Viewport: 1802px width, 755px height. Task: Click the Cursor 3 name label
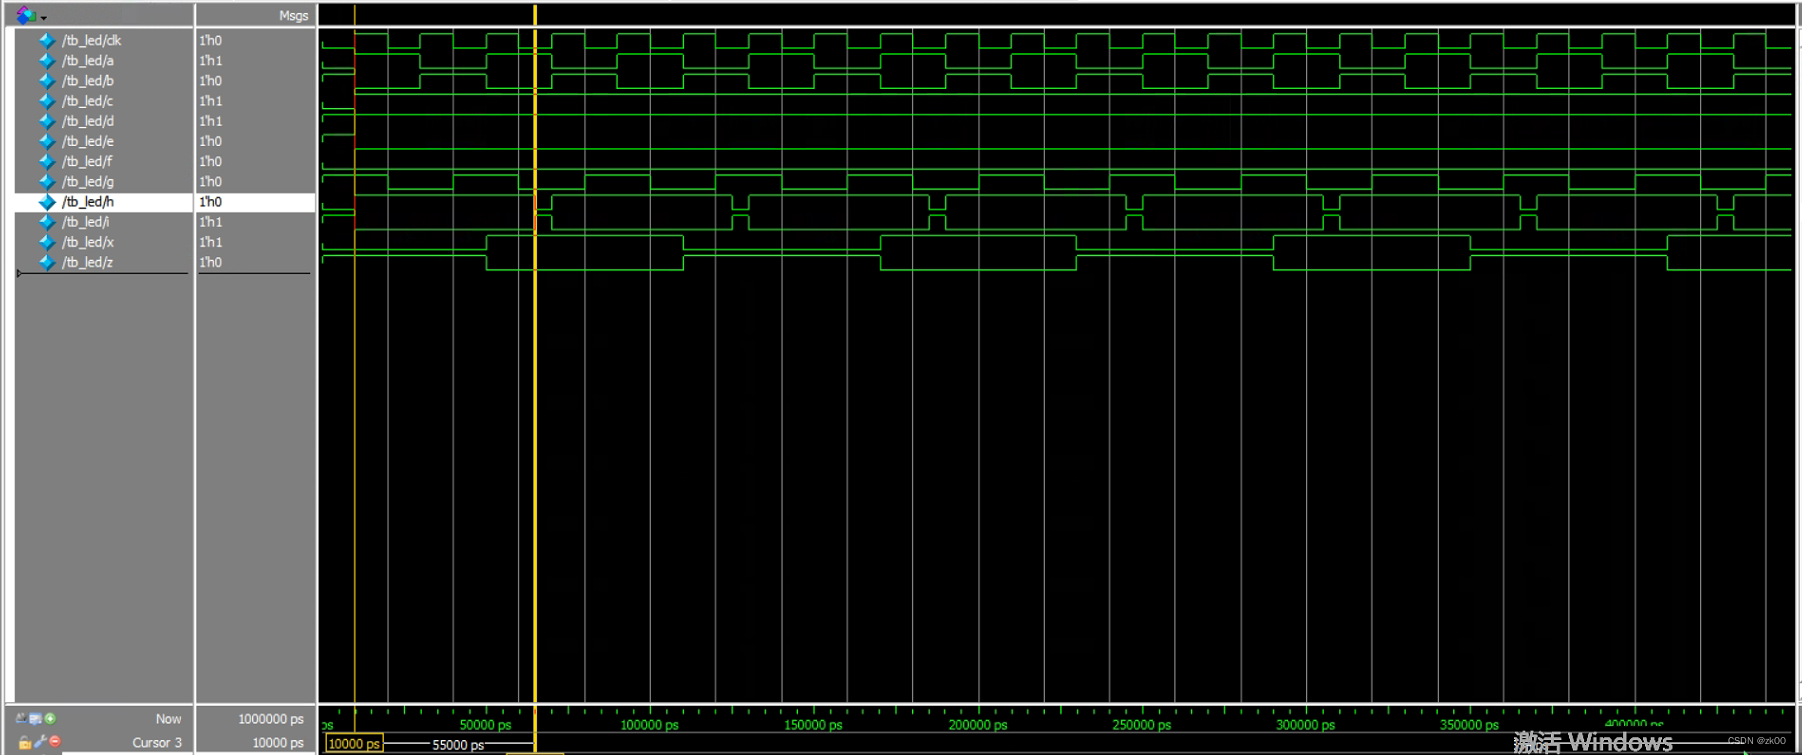tap(157, 743)
